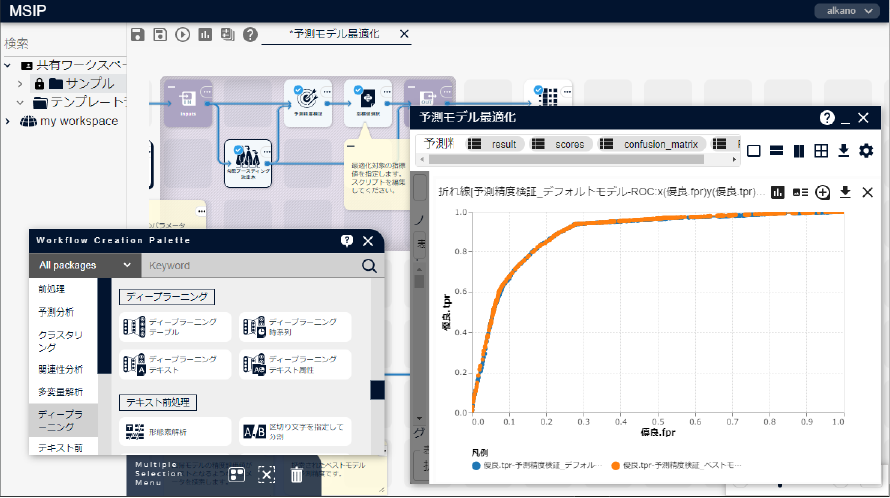
Task: Delete selection with the trash icon
Action: click(296, 475)
